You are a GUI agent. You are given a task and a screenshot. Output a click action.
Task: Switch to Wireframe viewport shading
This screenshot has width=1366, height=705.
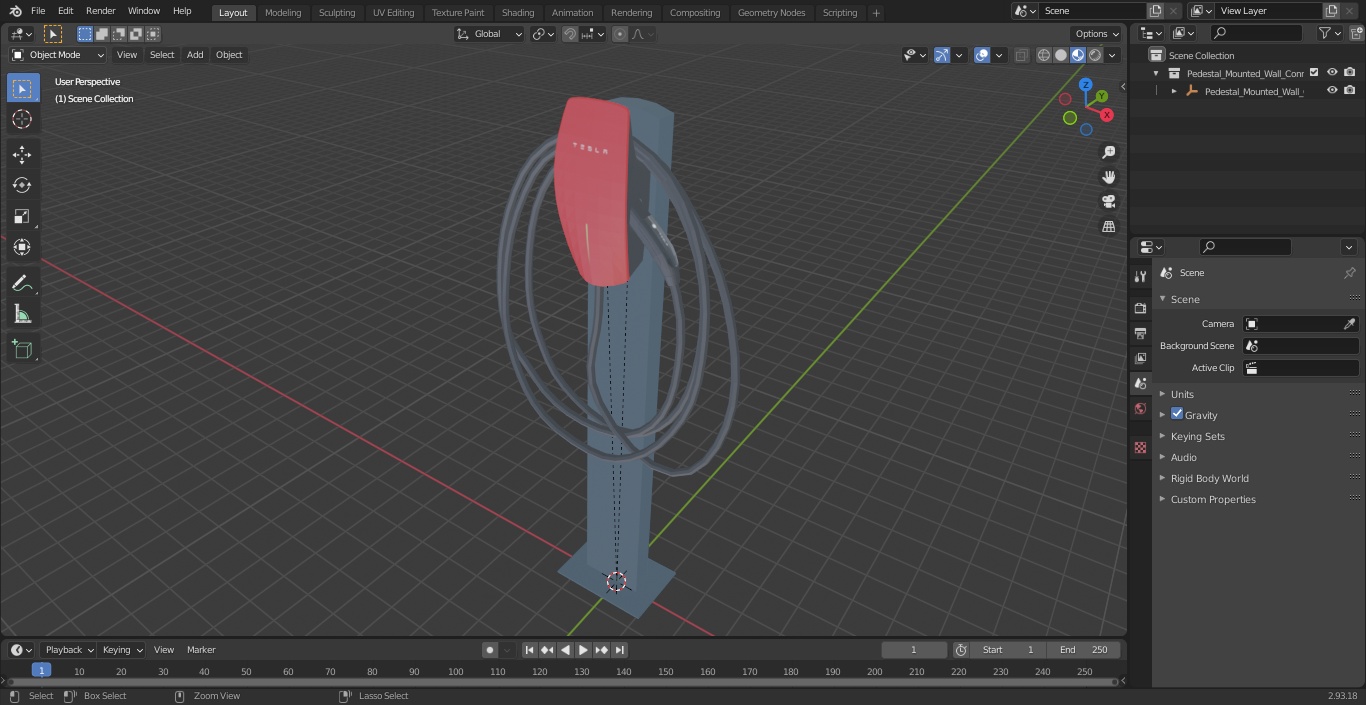(1044, 55)
